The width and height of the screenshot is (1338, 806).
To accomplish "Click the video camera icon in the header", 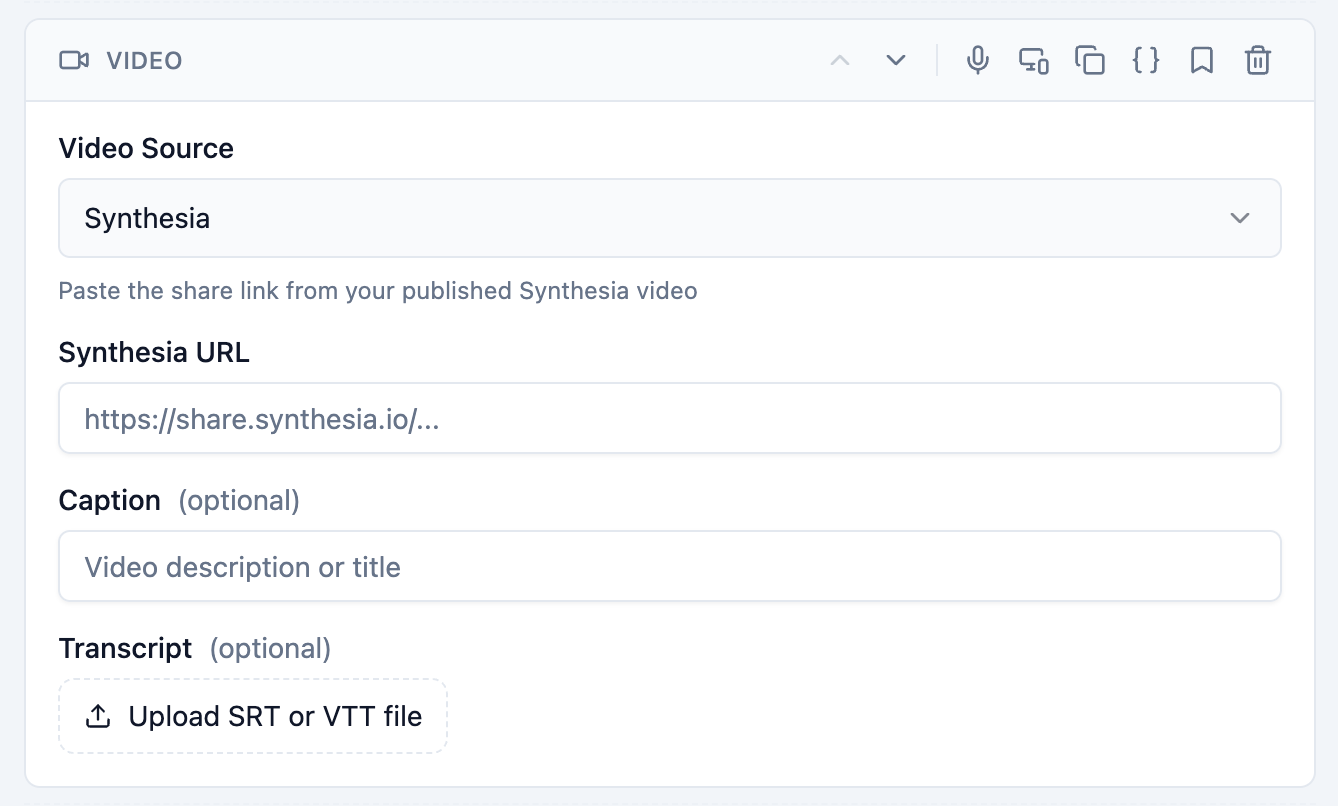I will click(71, 60).
